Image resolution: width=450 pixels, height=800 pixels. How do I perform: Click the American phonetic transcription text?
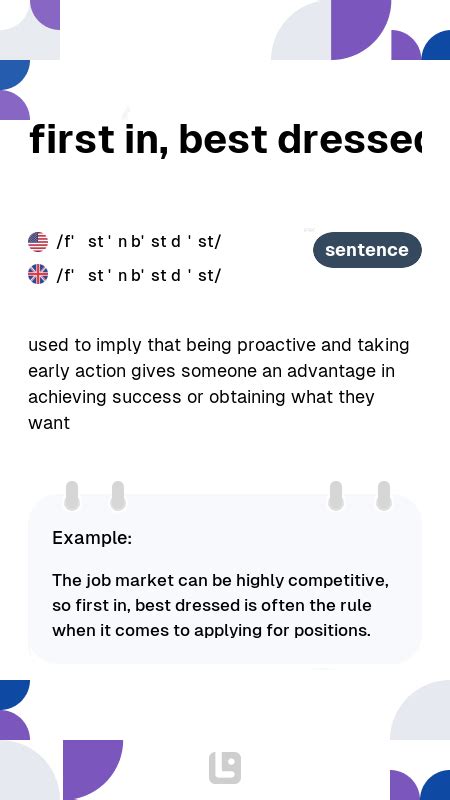[x=139, y=241]
